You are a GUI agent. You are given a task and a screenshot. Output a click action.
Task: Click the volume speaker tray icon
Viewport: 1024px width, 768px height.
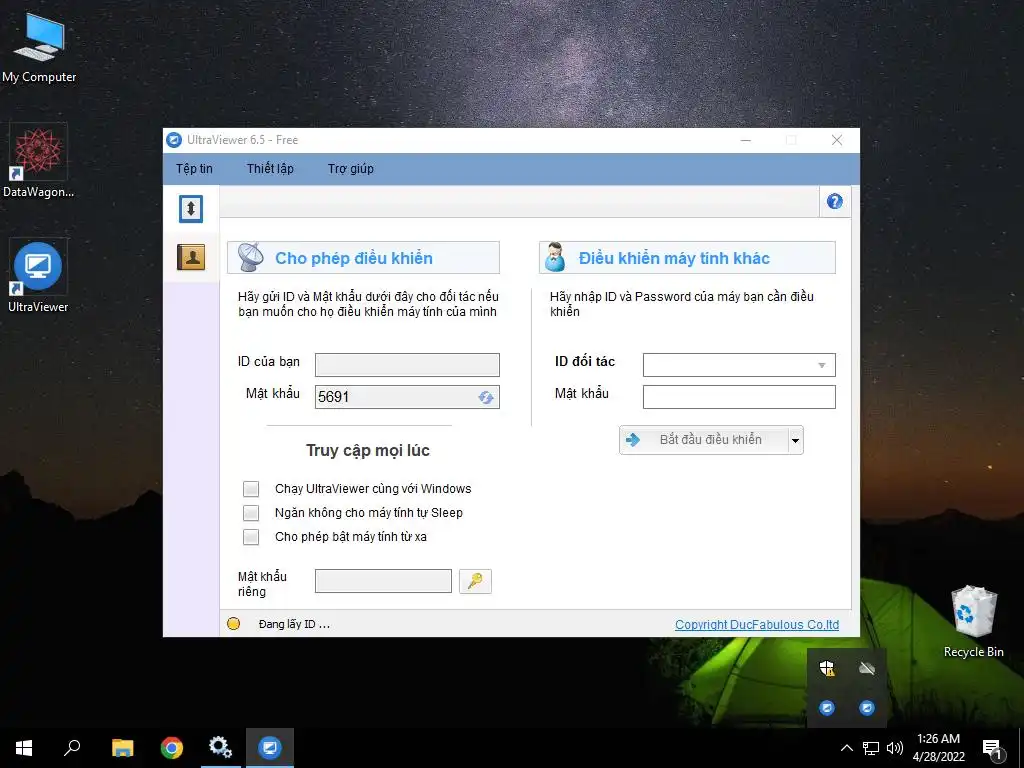click(x=895, y=748)
